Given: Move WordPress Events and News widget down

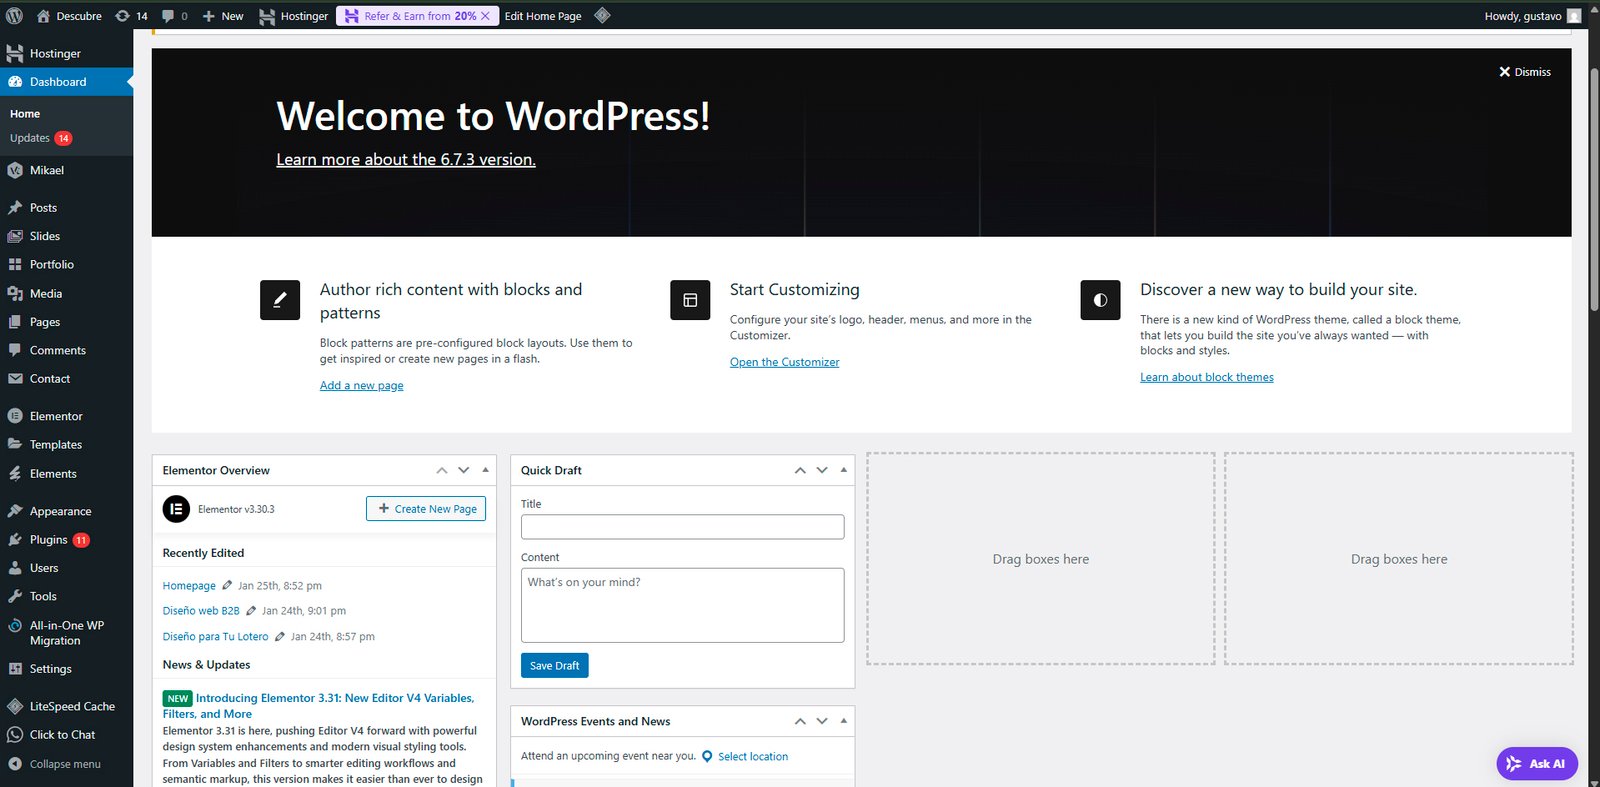Looking at the screenshot, I should [x=822, y=721].
